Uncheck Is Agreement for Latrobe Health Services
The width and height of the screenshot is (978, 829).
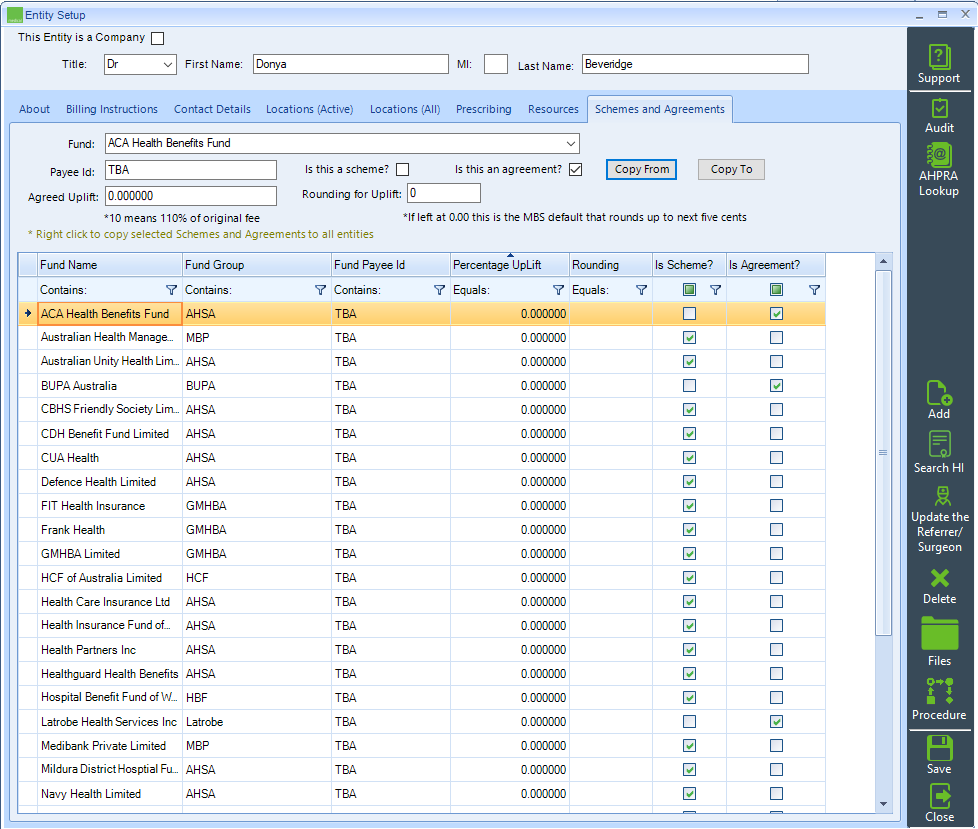[x=776, y=722]
